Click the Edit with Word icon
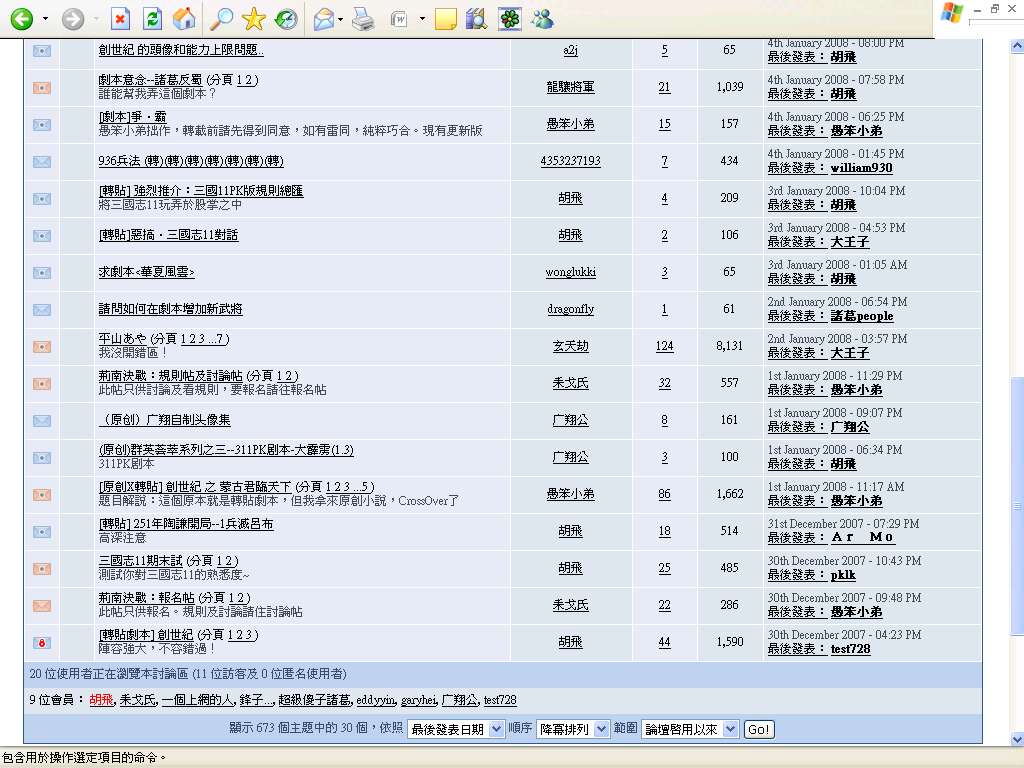The width and height of the screenshot is (1024, 768). [398, 20]
